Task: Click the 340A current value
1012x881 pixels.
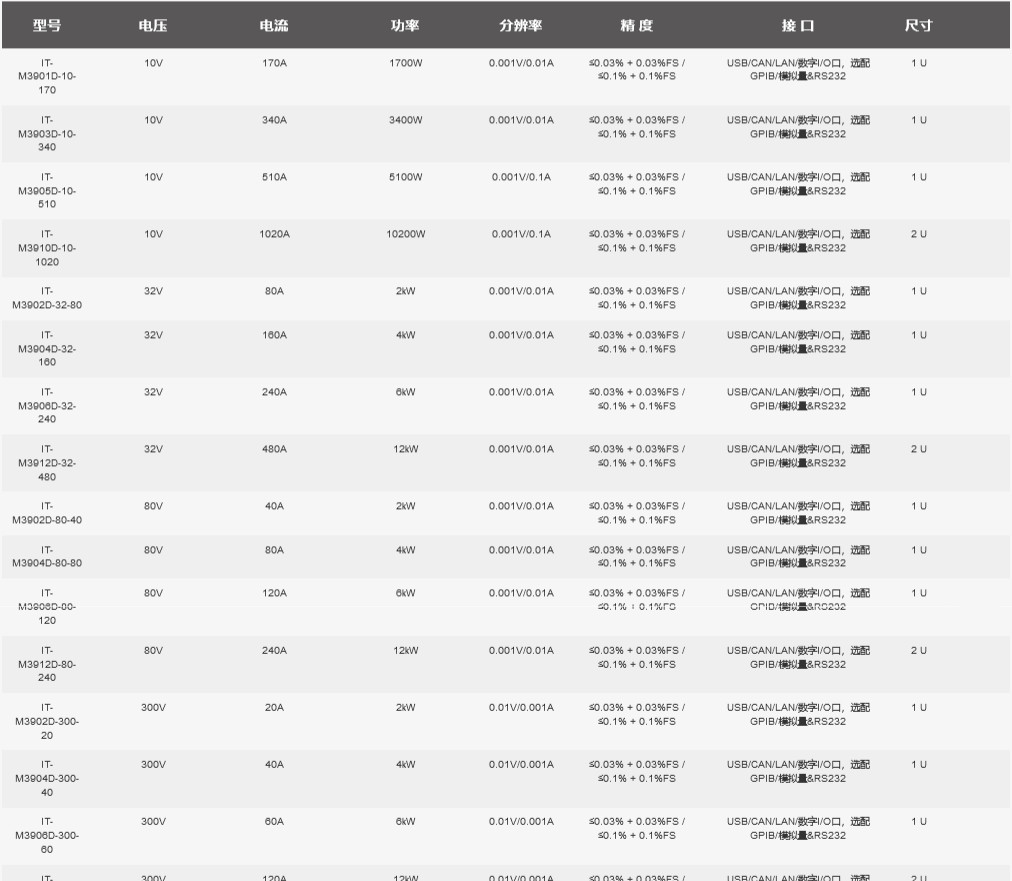Action: tap(274, 120)
